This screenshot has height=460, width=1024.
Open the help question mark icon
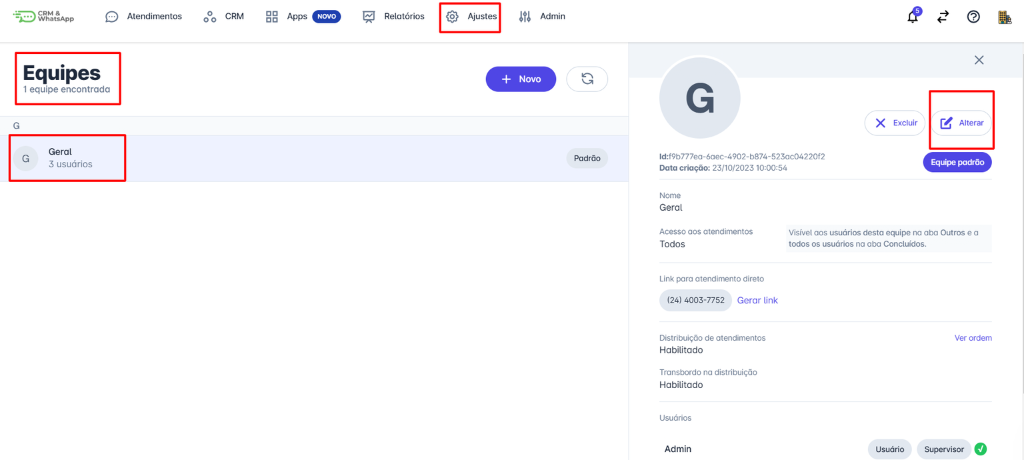pyautogui.click(x=973, y=17)
